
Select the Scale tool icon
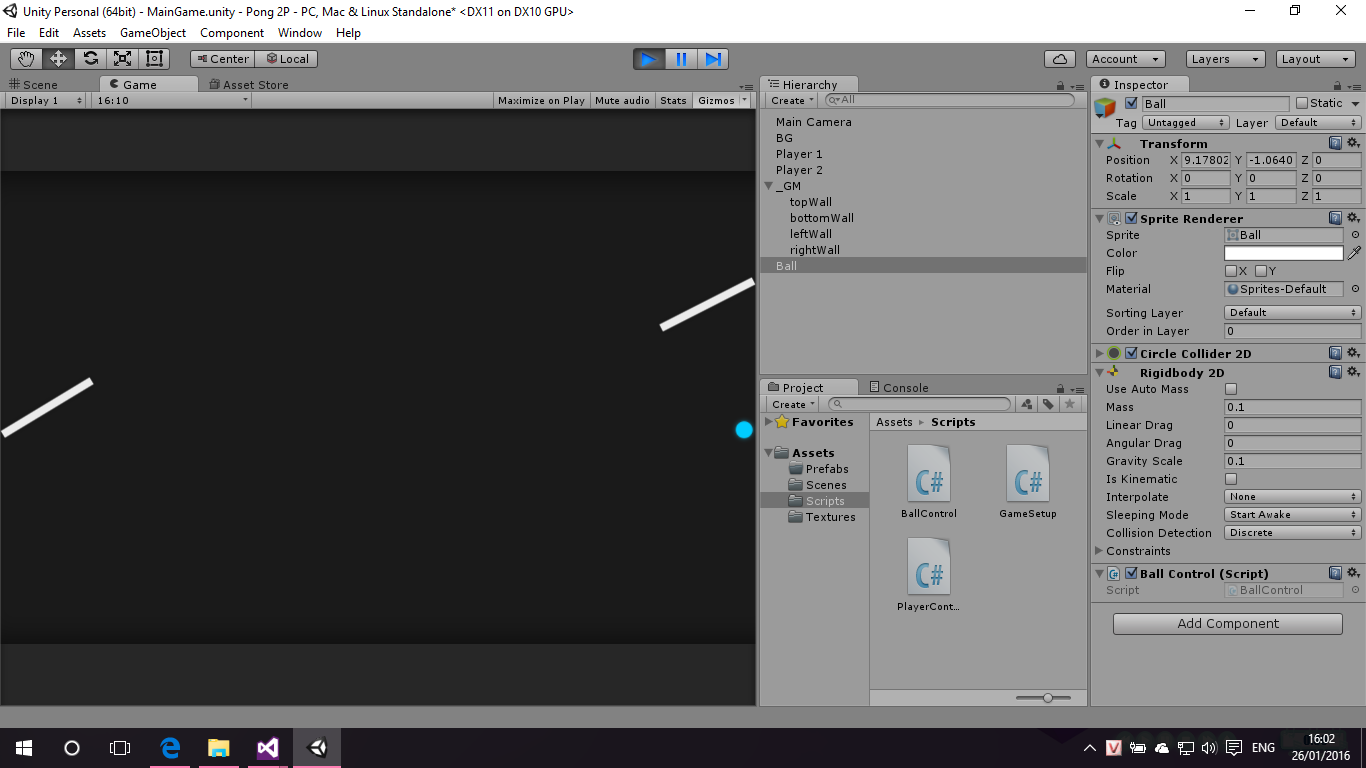tap(122, 59)
